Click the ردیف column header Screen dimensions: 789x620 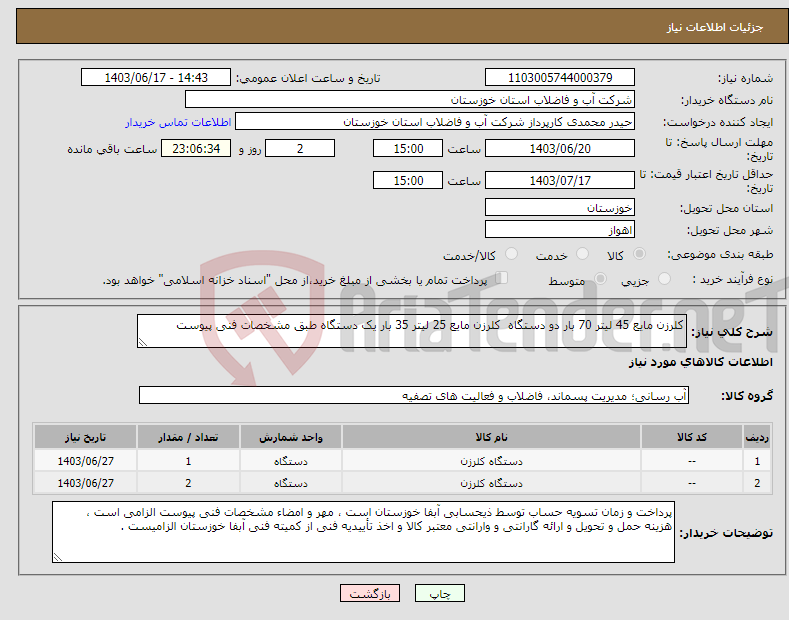(757, 437)
